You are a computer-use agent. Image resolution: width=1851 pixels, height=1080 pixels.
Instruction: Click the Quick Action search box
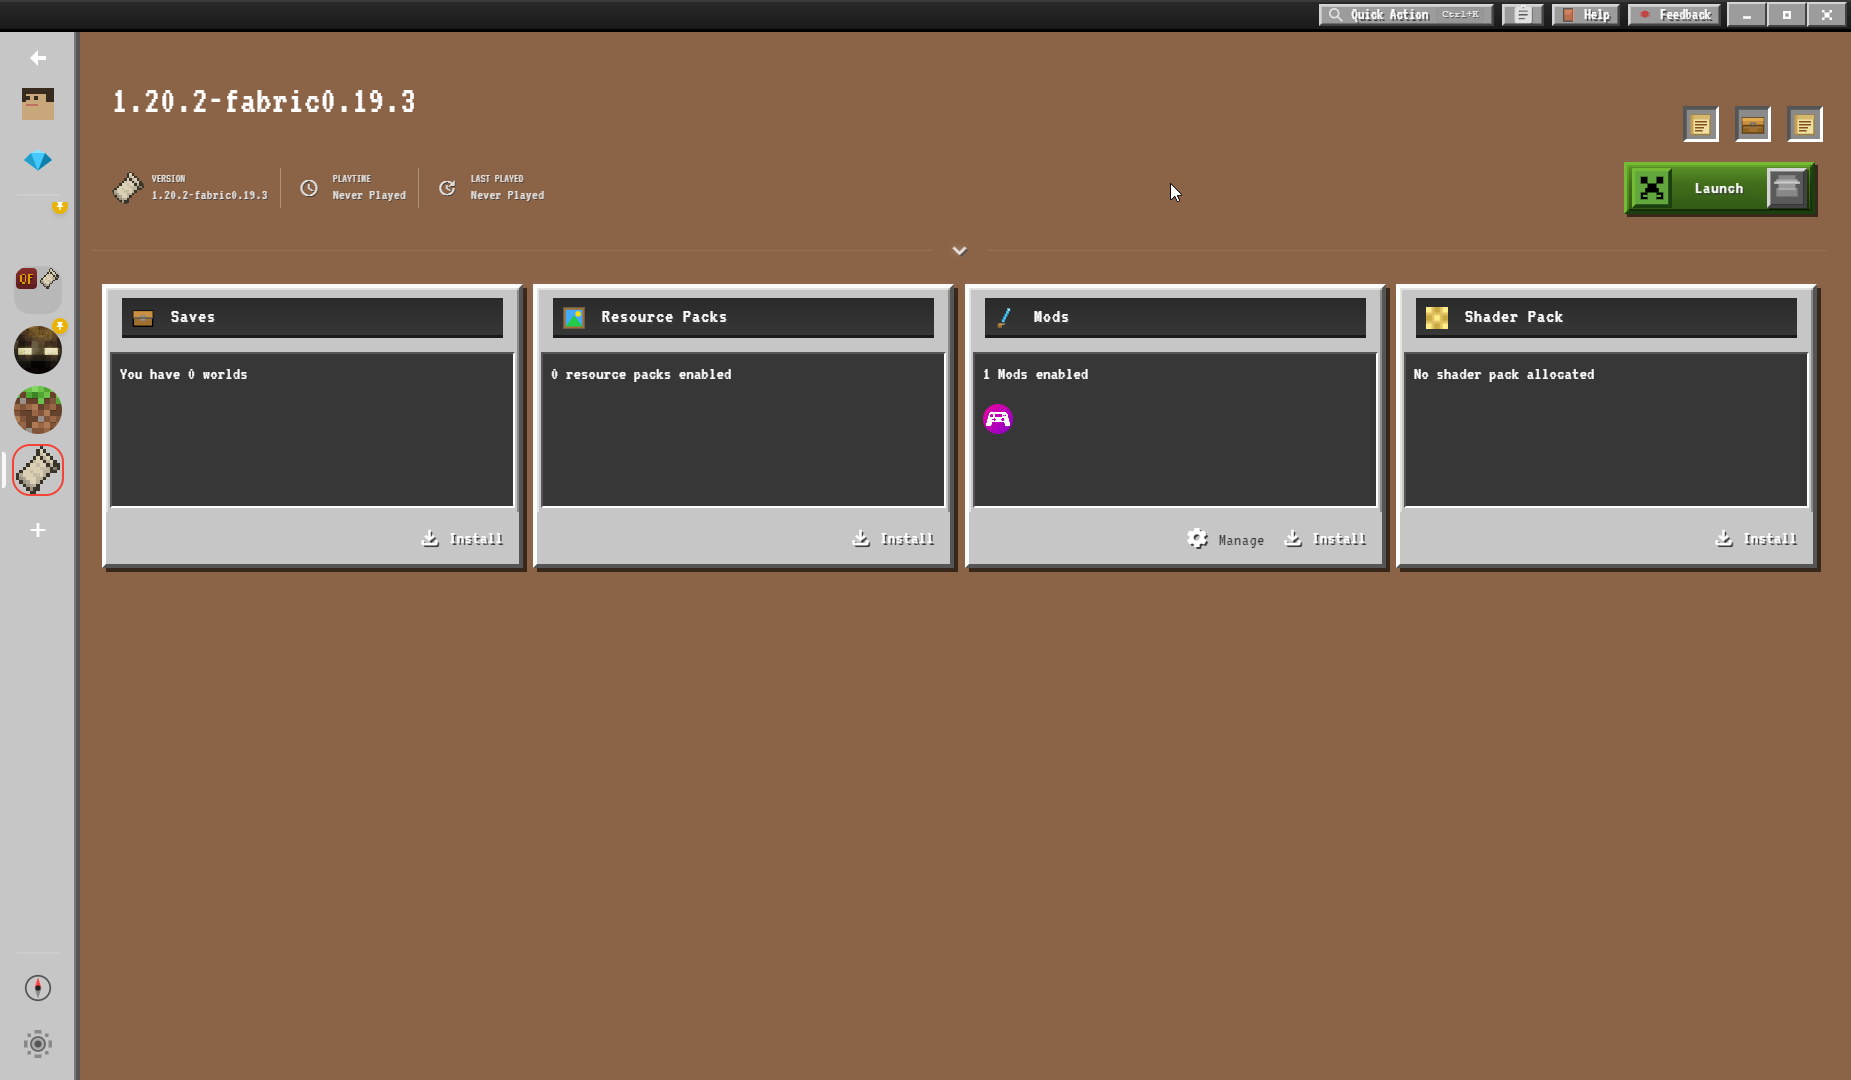[1406, 14]
